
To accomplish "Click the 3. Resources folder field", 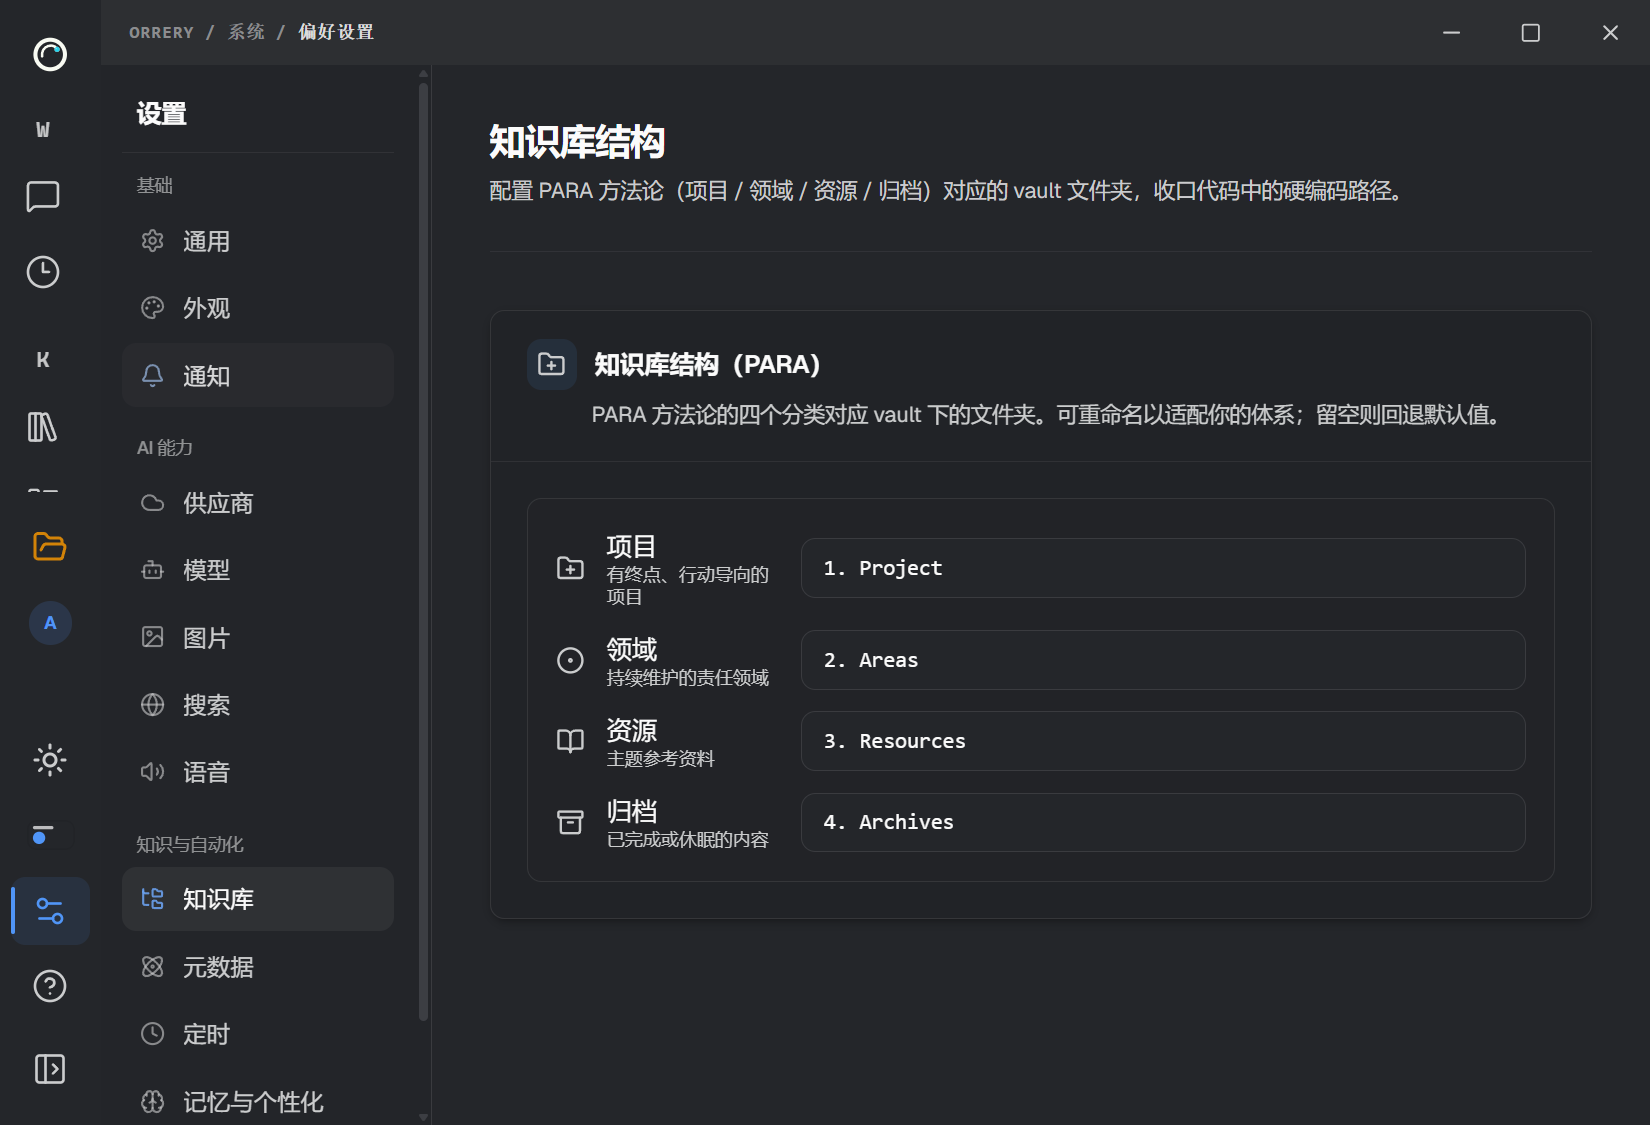I will [x=1163, y=741].
